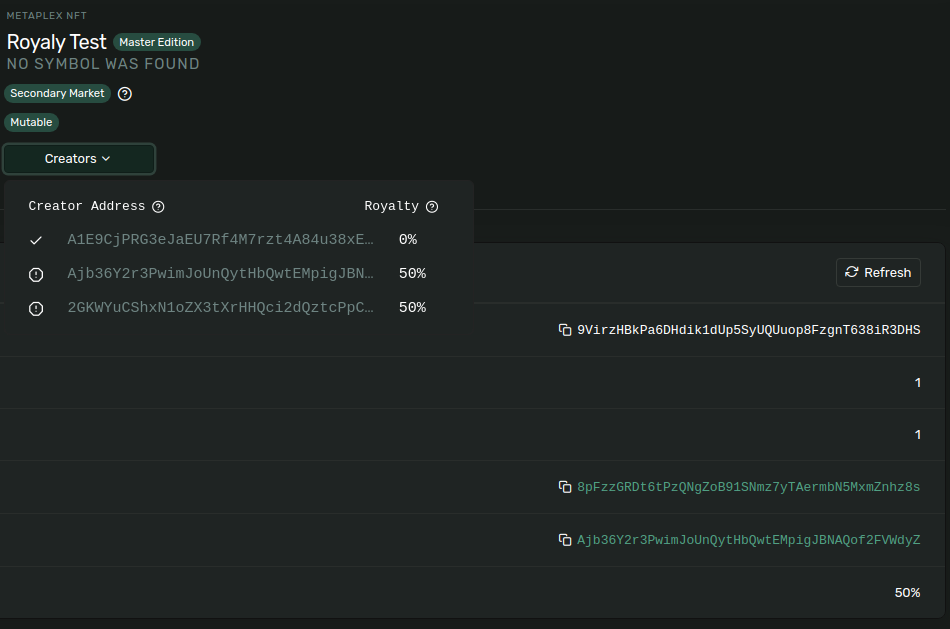
Task: Click help icon beside Creator Address header
Action: pos(158,207)
